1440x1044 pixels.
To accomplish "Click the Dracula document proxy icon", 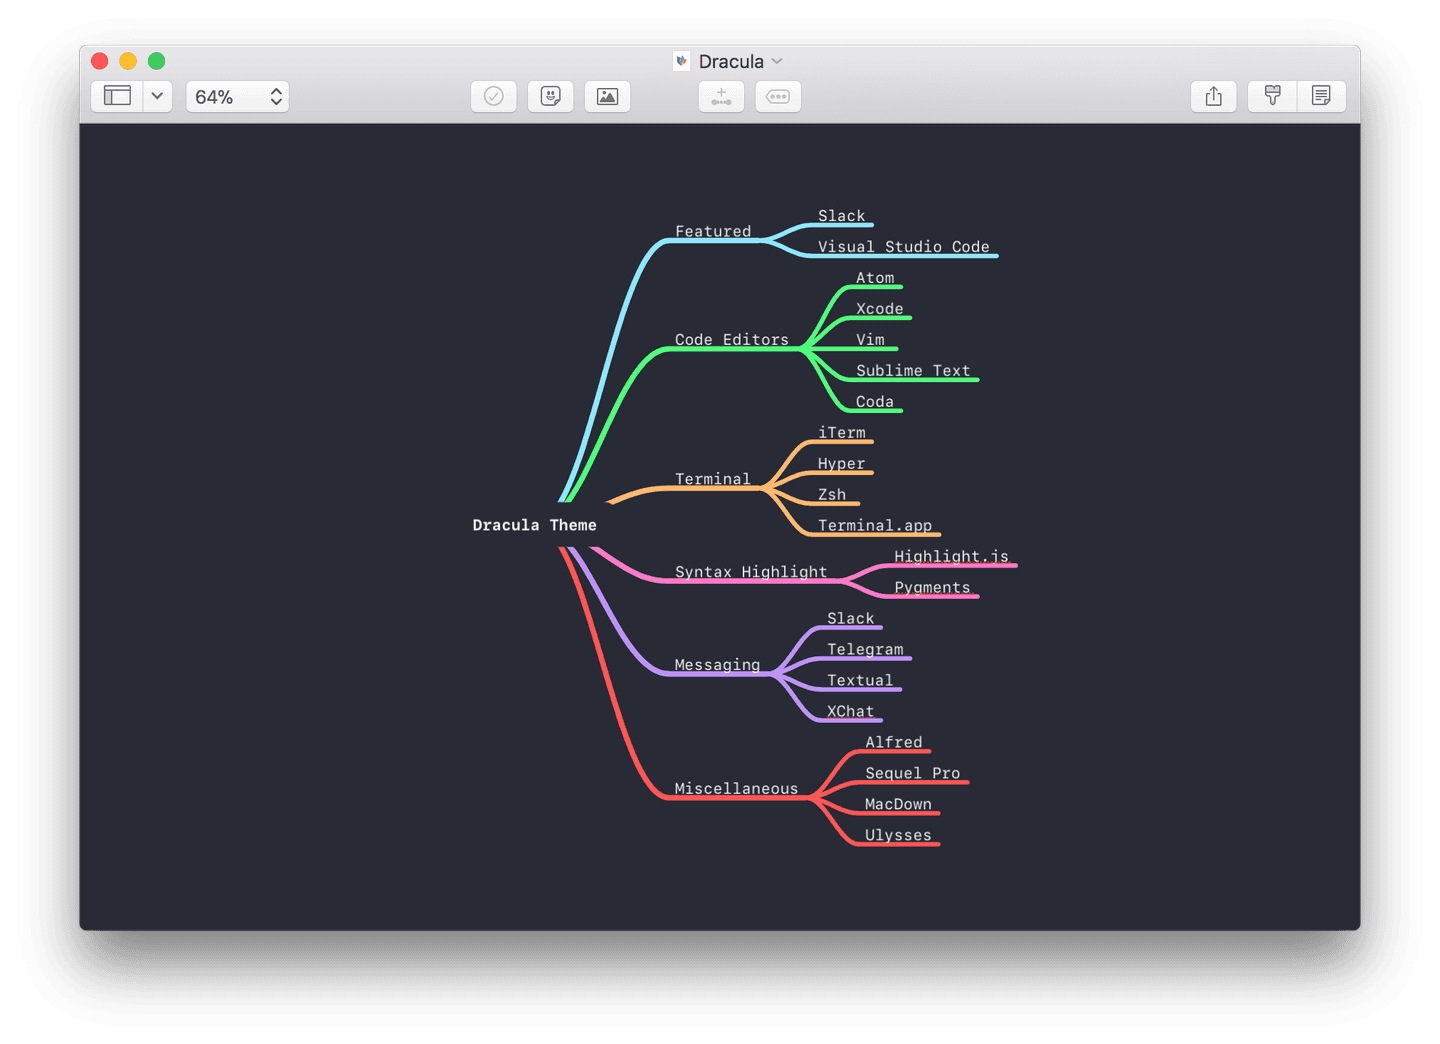I will [x=681, y=61].
